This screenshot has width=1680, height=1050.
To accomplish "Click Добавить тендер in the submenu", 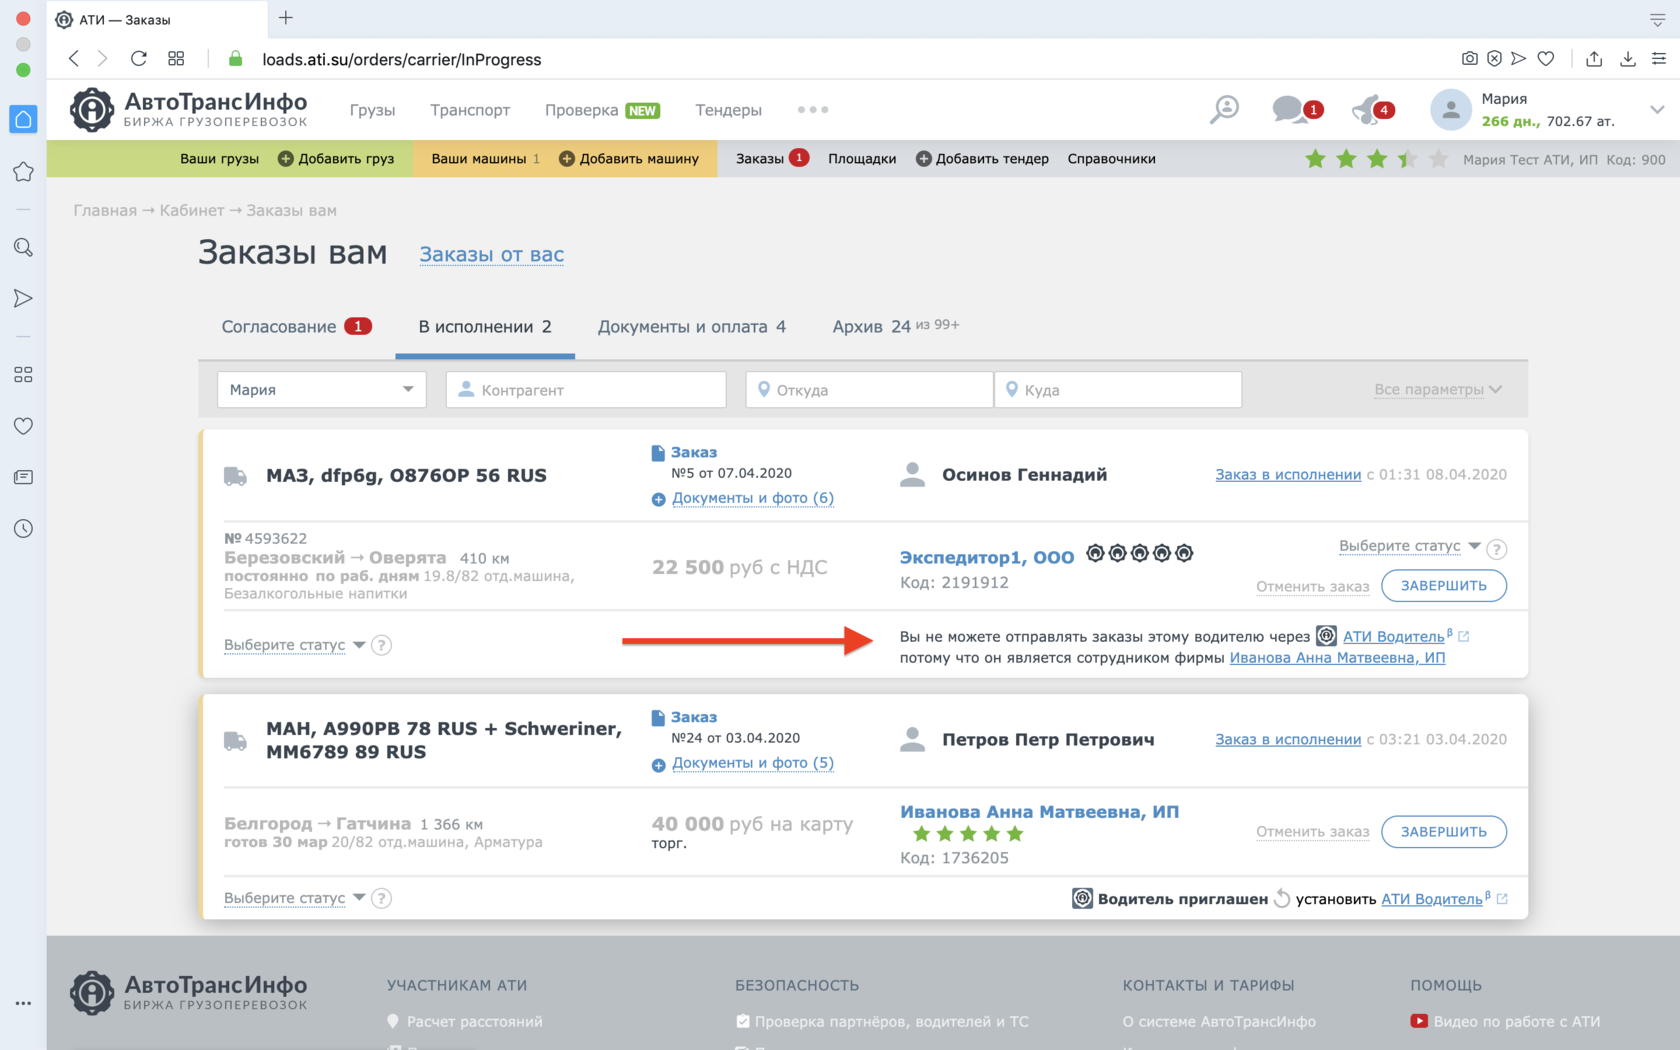I will tap(983, 159).
